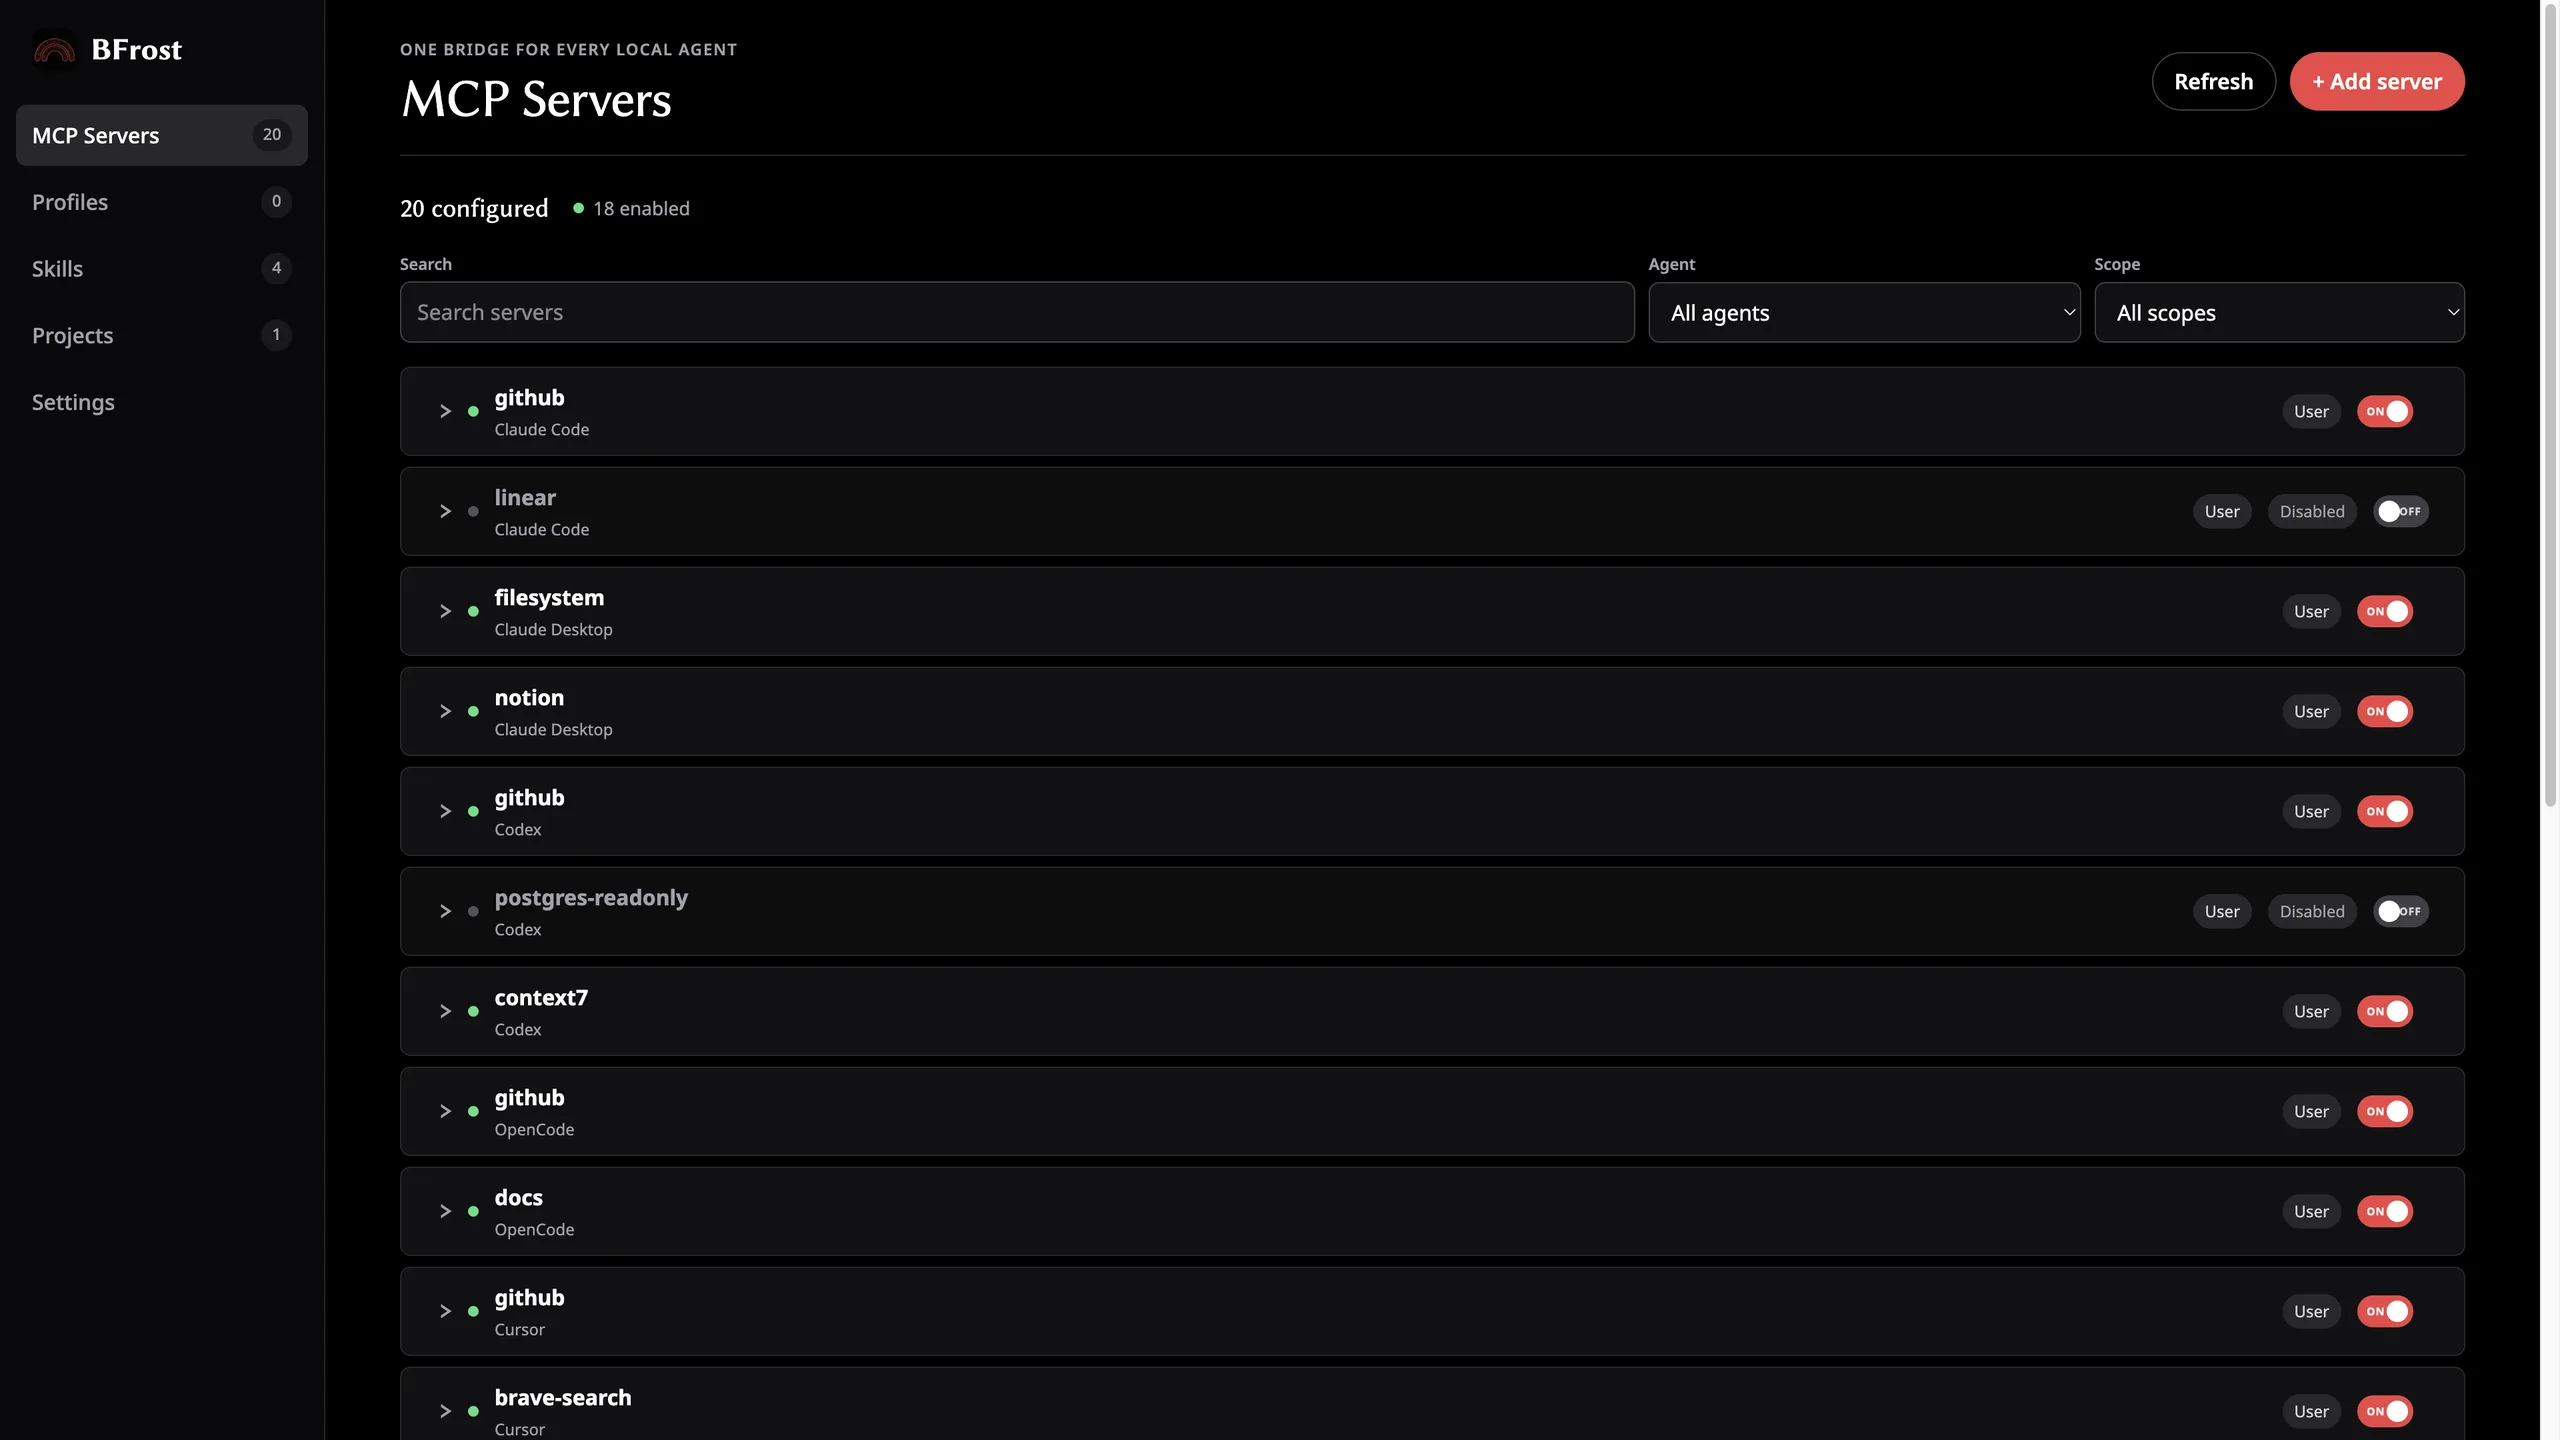Screen dimensions: 2560x1440
Task: Click the green status dot of github Cursor
Action: coord(473,1312)
